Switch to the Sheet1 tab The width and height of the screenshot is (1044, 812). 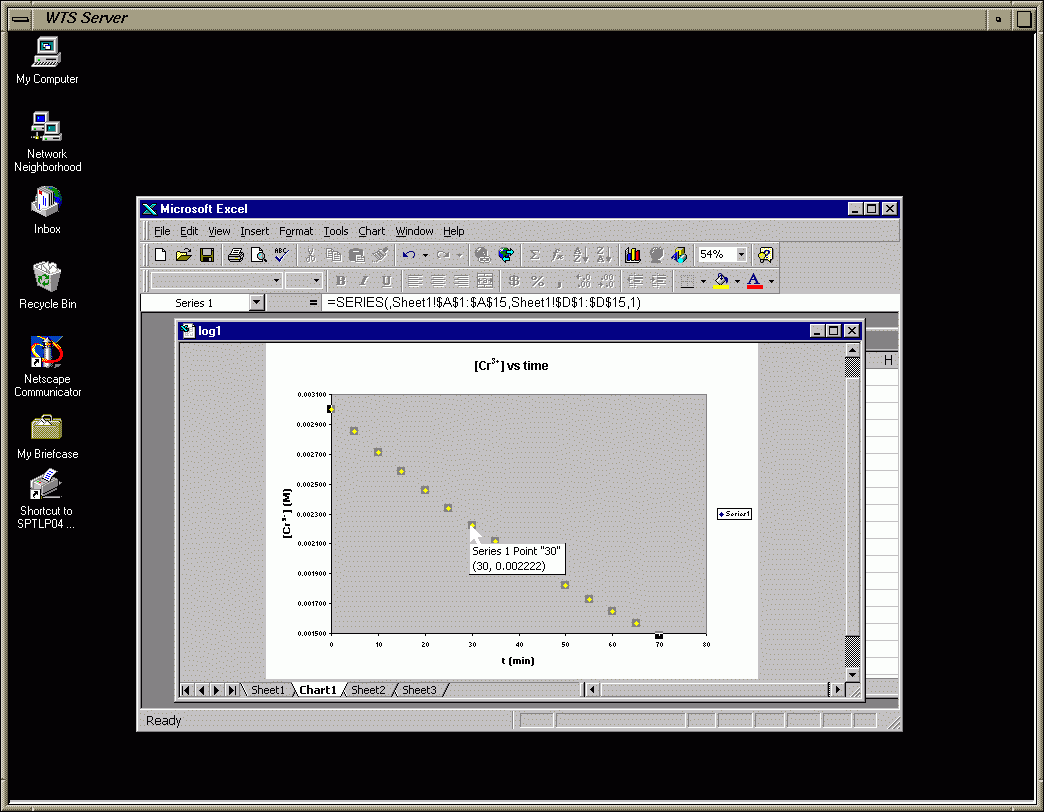click(x=267, y=690)
